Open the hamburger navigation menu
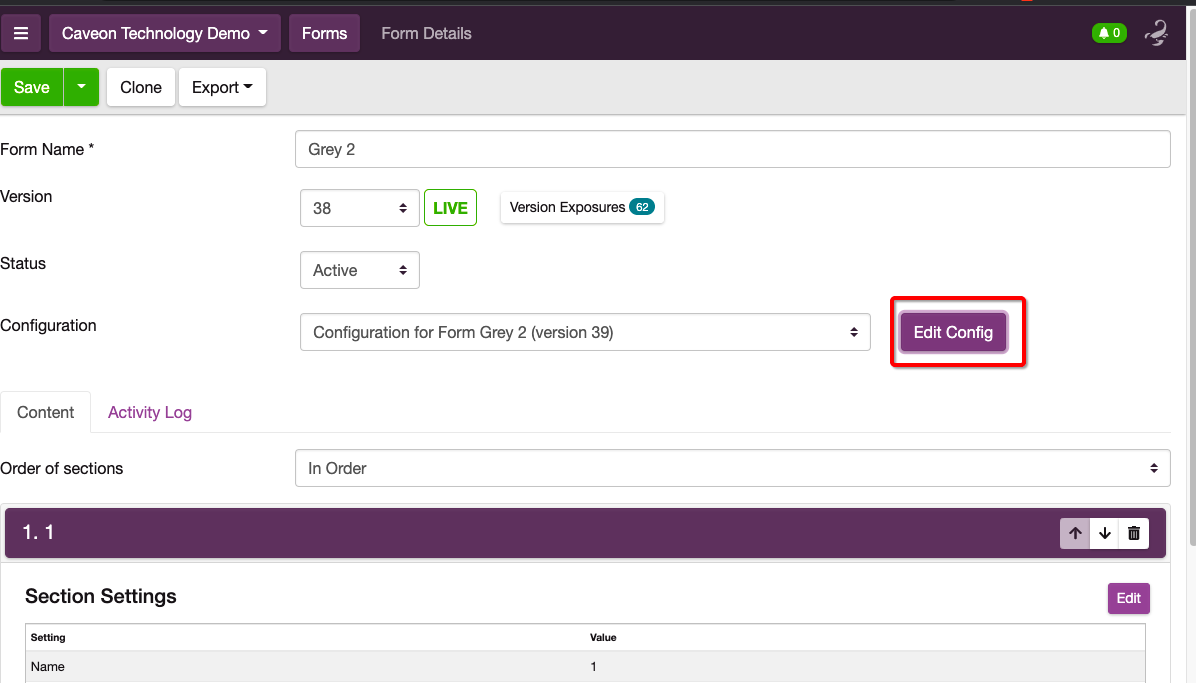 pos(21,33)
